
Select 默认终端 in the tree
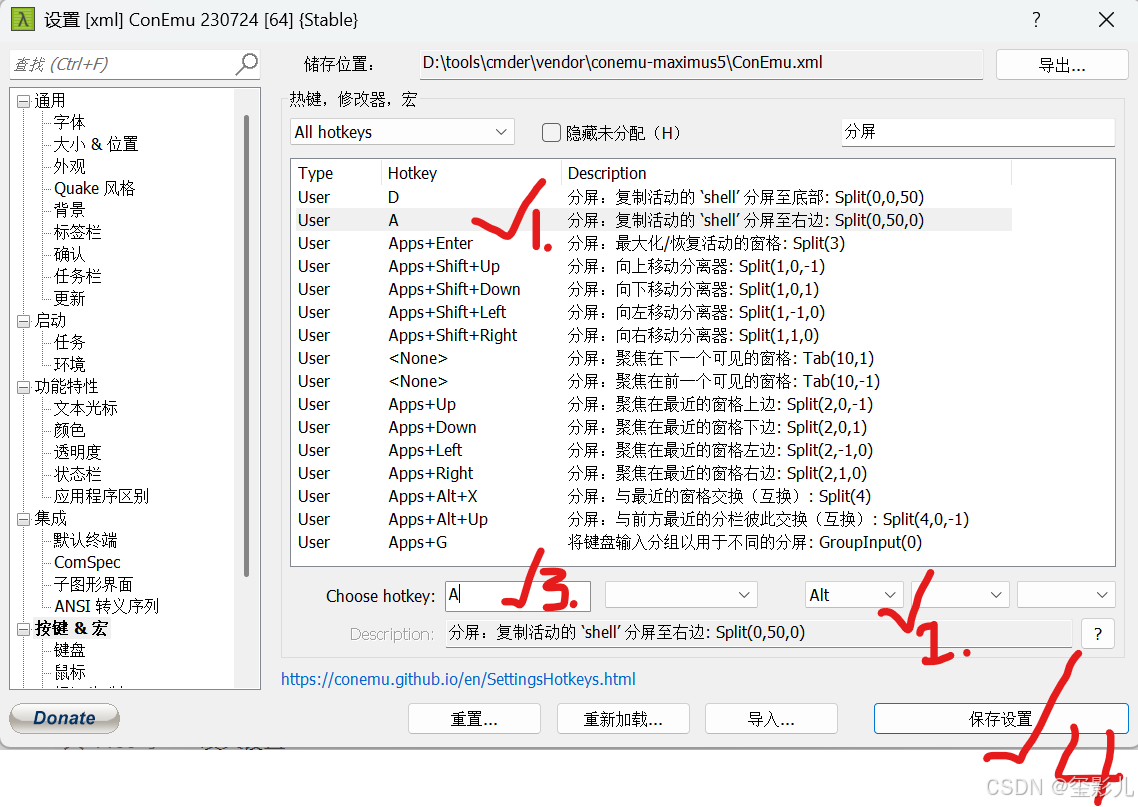85,540
